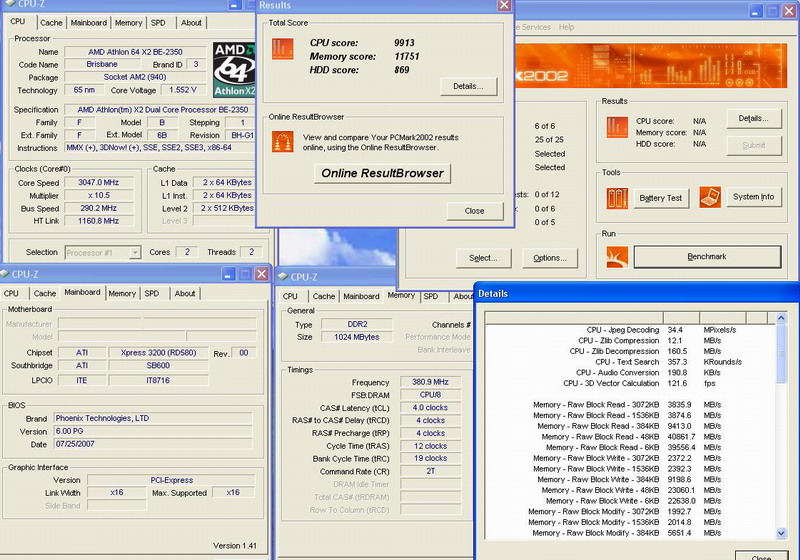Minimize the Mainboard CPU-Z window
Screen dimensions: 800x560
click(x=229, y=274)
